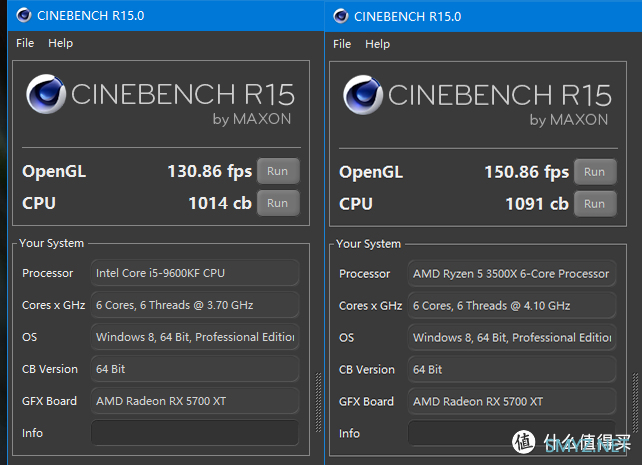Click Info input field in left window
This screenshot has width=642, height=465.
coord(195,433)
